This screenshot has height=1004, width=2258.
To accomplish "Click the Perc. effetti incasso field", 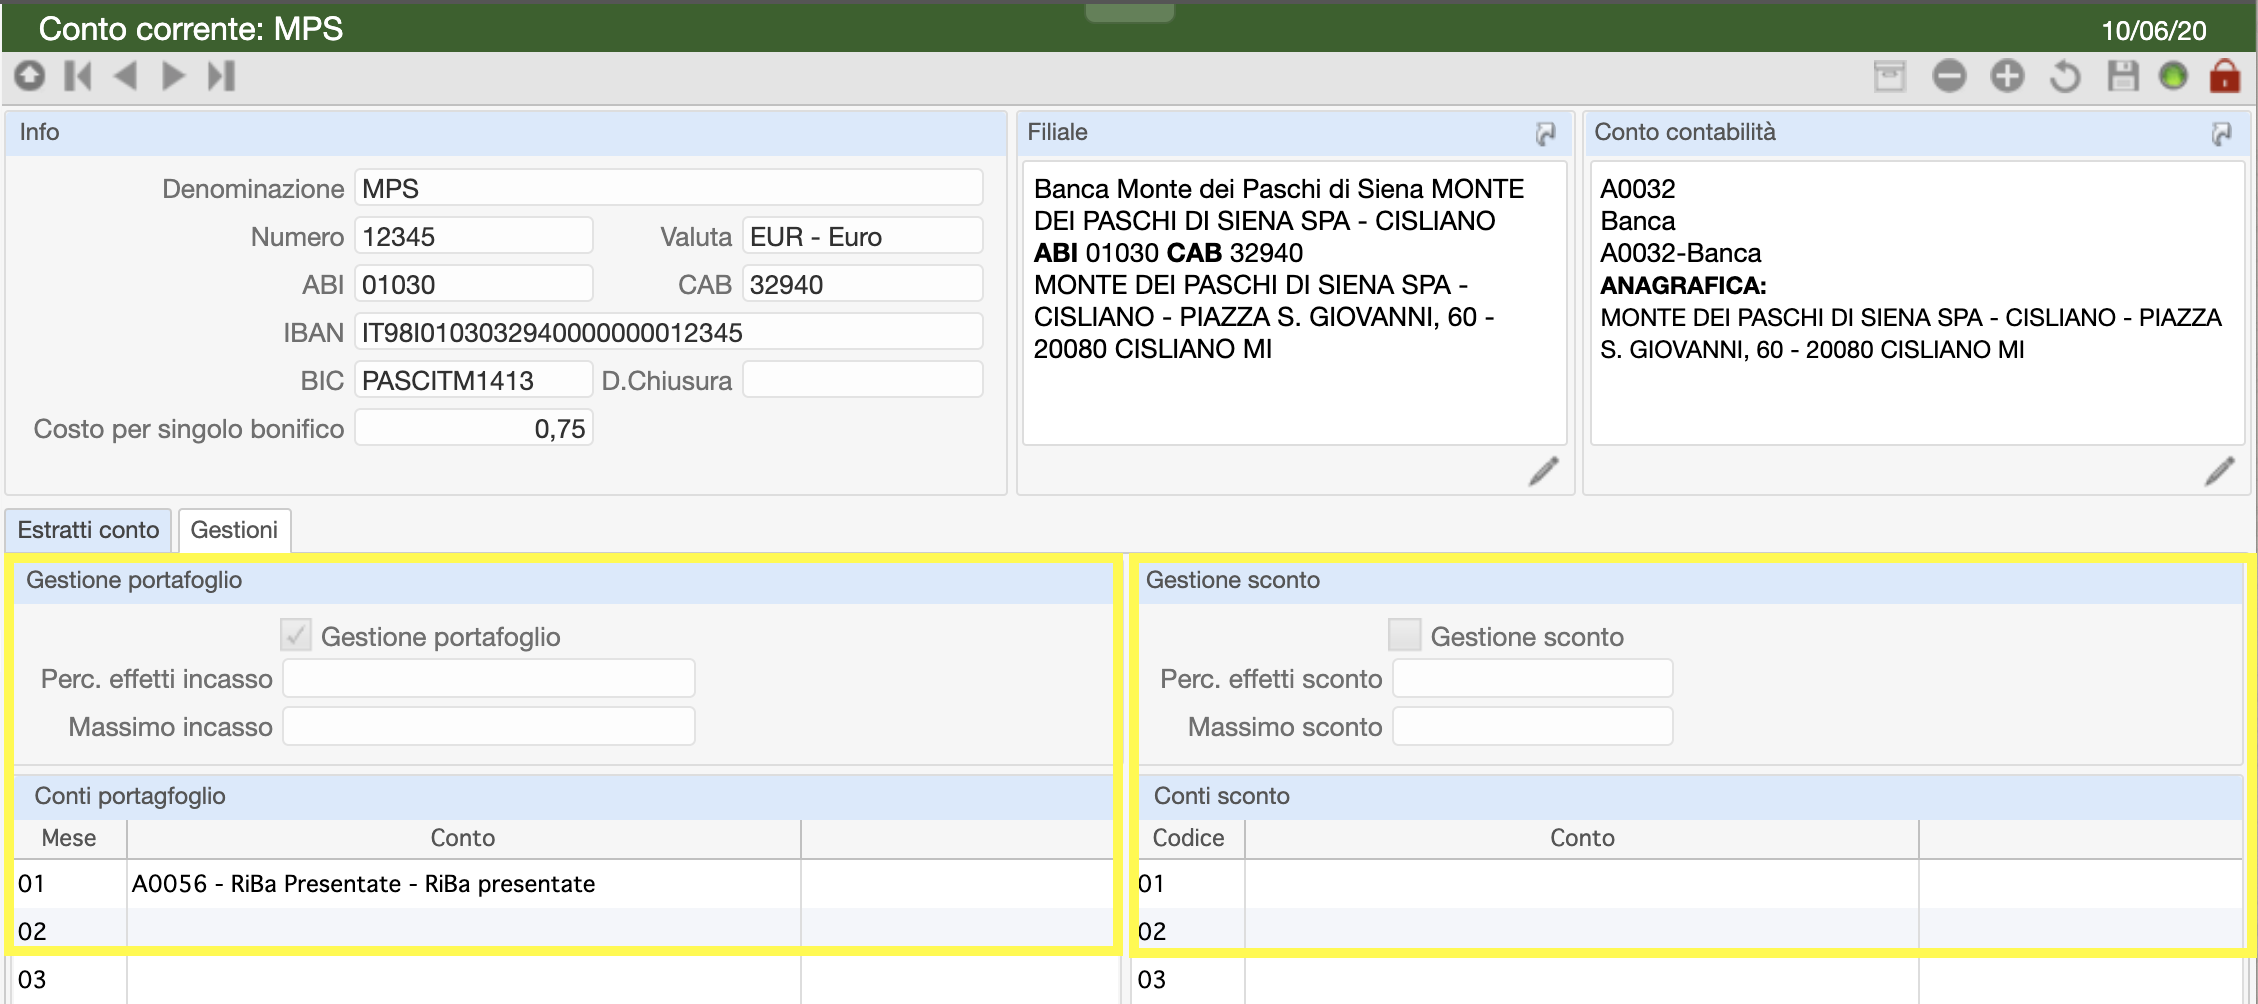I will tap(489, 678).
